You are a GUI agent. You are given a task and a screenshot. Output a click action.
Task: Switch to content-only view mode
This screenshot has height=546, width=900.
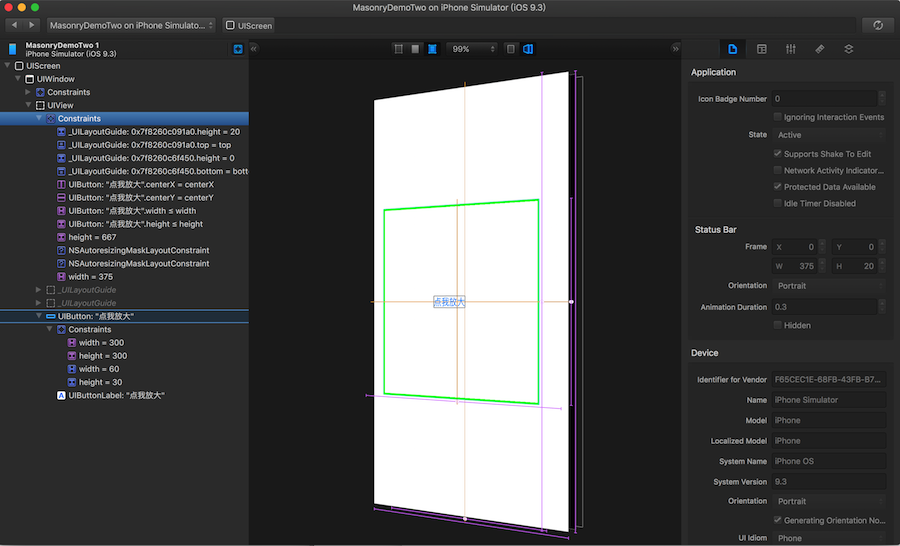tap(415, 49)
